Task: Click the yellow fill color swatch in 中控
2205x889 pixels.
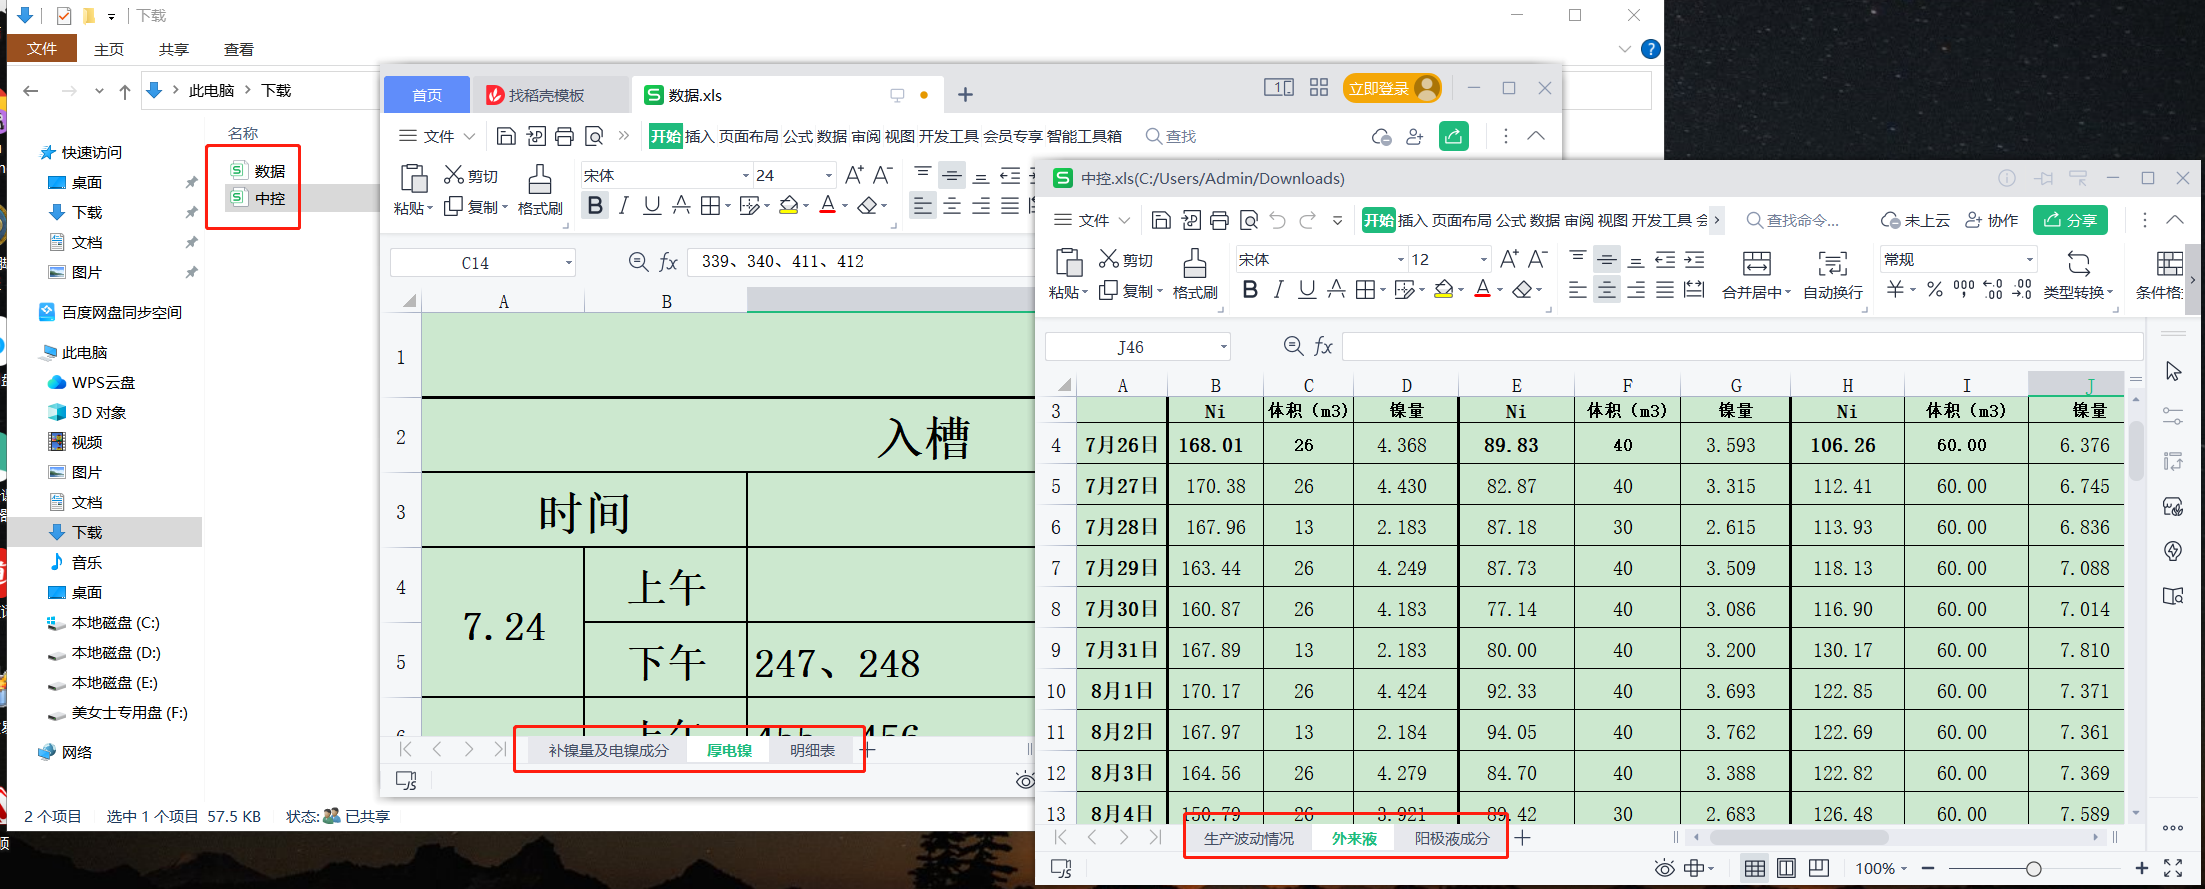Action: (x=1443, y=290)
